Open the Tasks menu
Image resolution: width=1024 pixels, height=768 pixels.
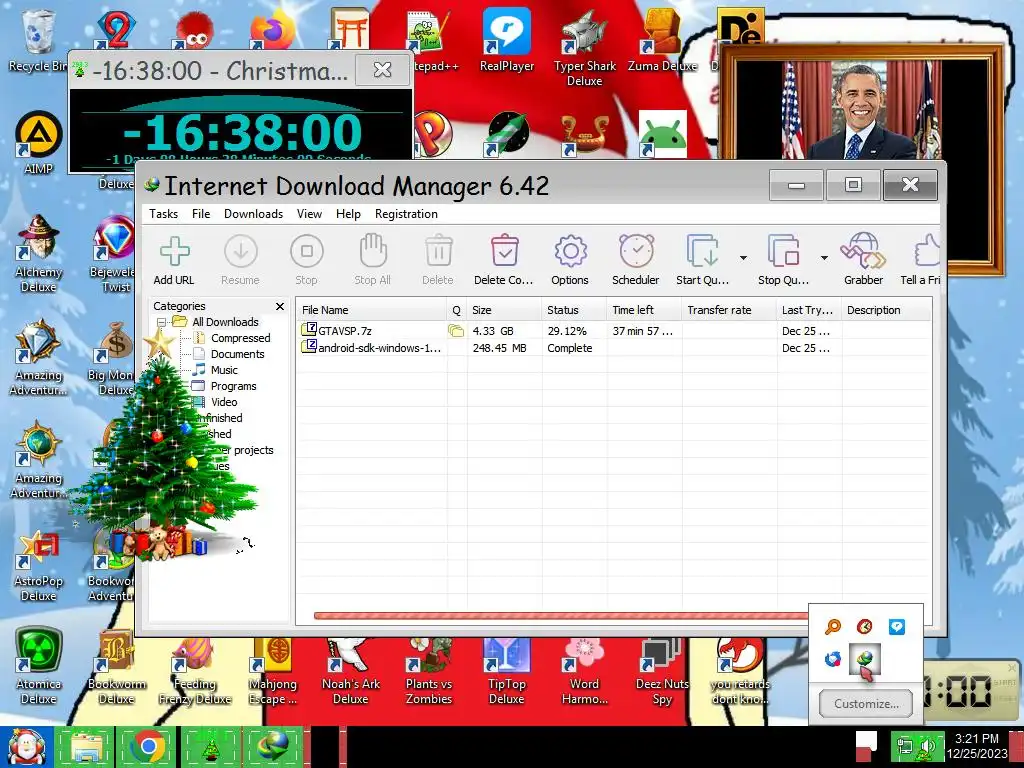[163, 214]
